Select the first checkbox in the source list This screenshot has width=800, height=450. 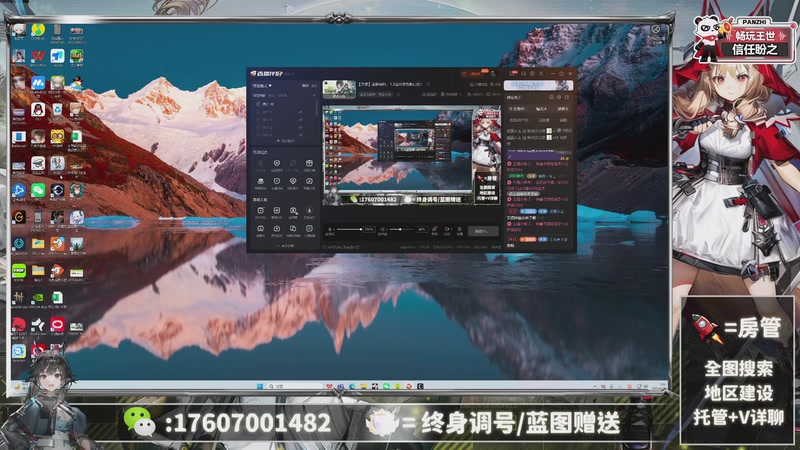[256, 104]
